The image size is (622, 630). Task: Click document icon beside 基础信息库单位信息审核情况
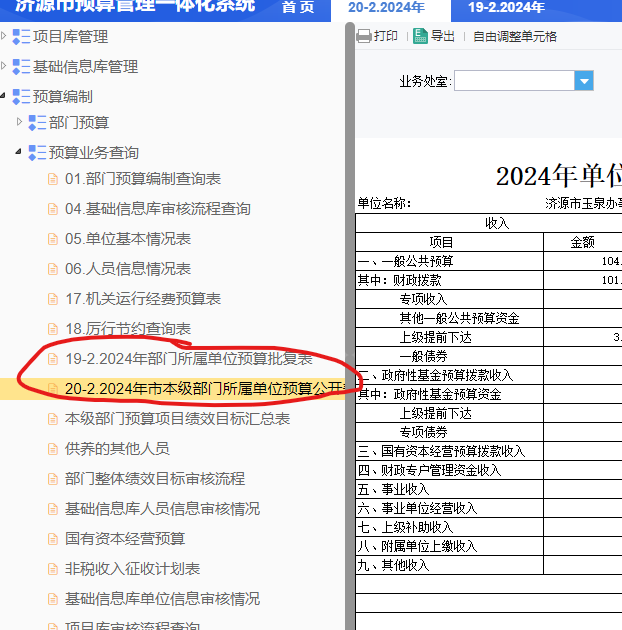[53, 599]
